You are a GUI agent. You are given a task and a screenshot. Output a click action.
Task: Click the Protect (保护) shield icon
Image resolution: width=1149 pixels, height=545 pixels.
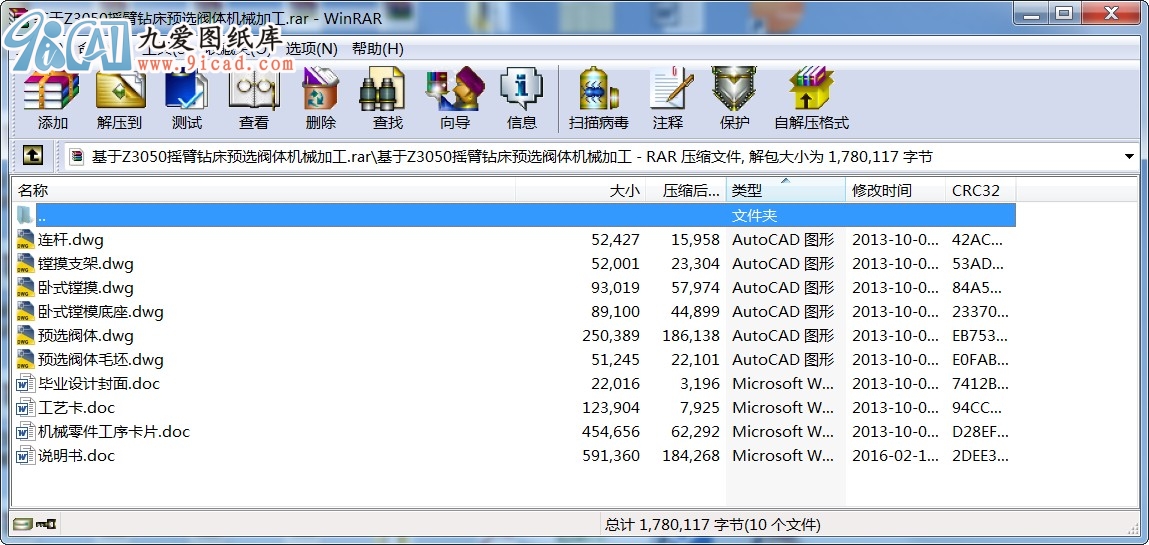(x=734, y=98)
